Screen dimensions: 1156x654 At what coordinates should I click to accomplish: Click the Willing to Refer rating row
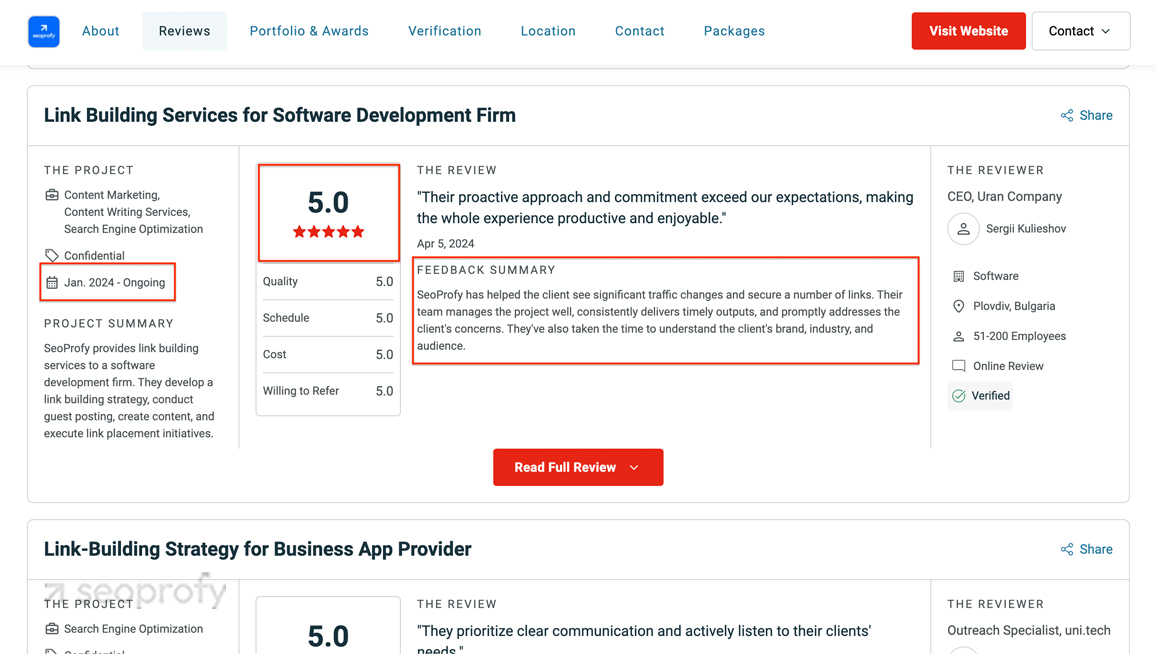328,391
